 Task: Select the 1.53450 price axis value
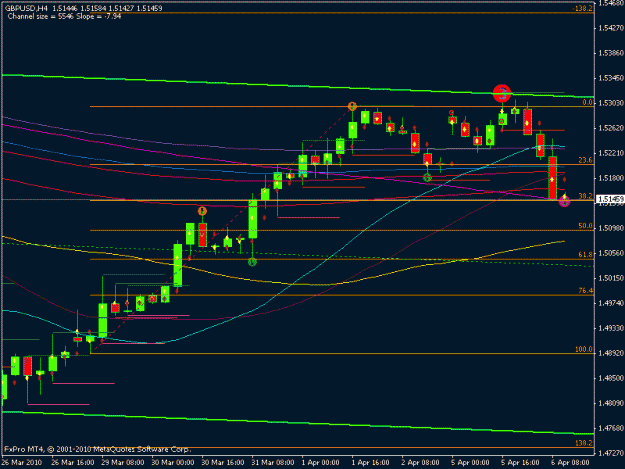pos(611,78)
